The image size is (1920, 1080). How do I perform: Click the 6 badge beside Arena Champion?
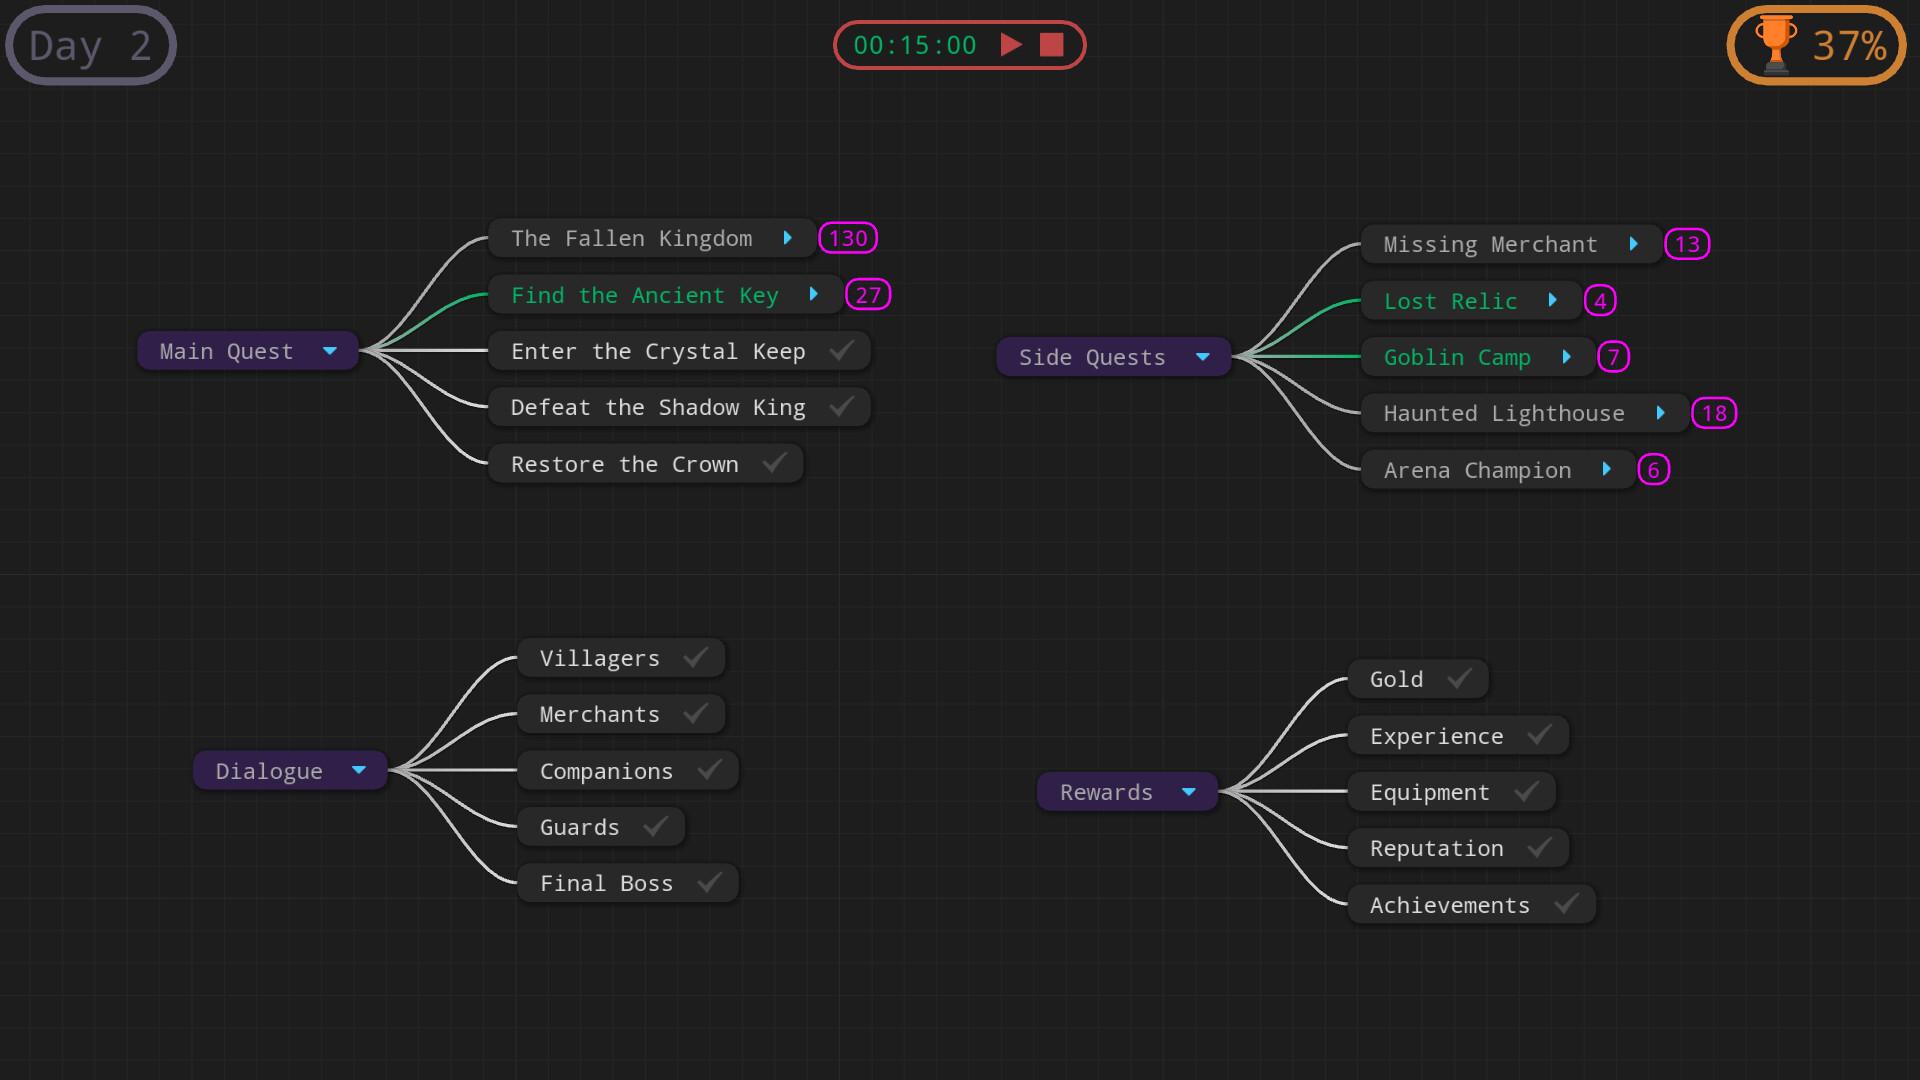(1654, 469)
